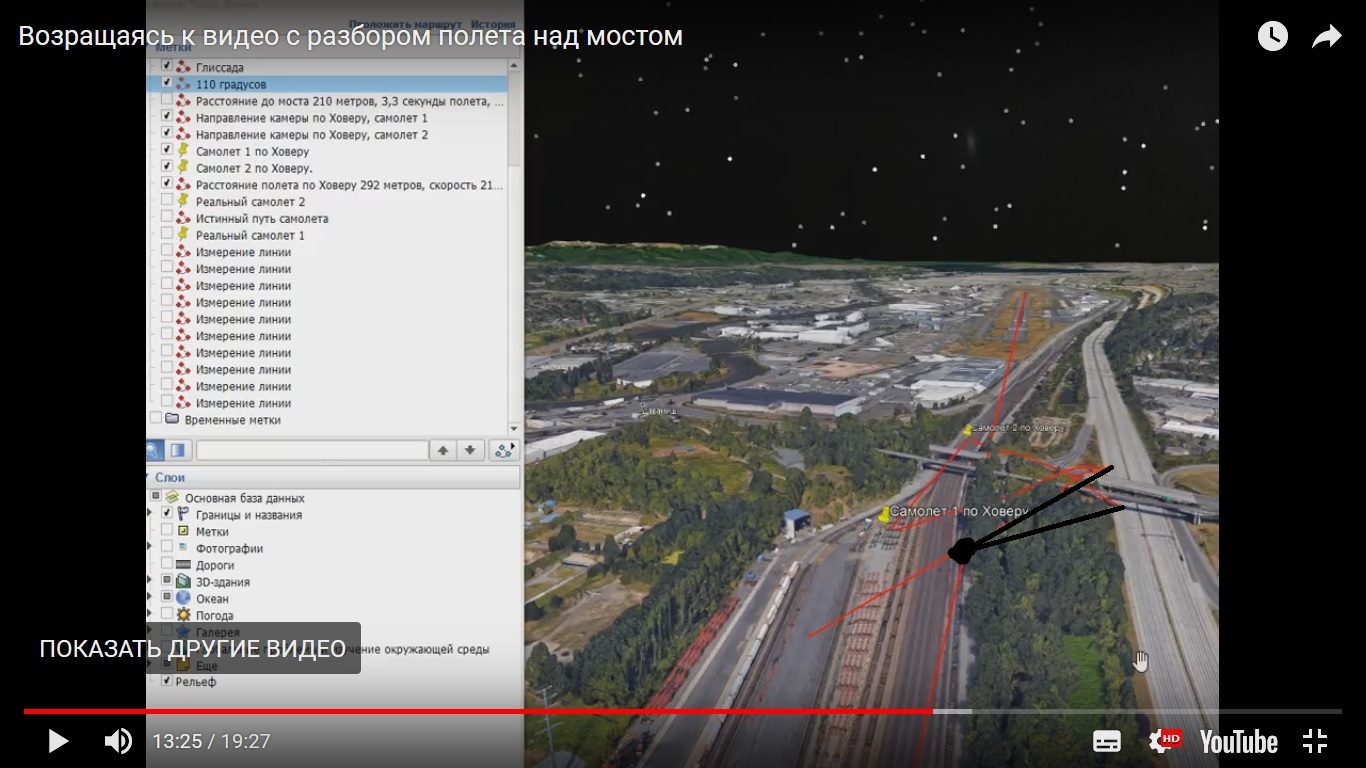Image resolution: width=1366 pixels, height=768 pixels.
Task: Click Реальный самолет 1 pushpin icon
Action: [183, 235]
